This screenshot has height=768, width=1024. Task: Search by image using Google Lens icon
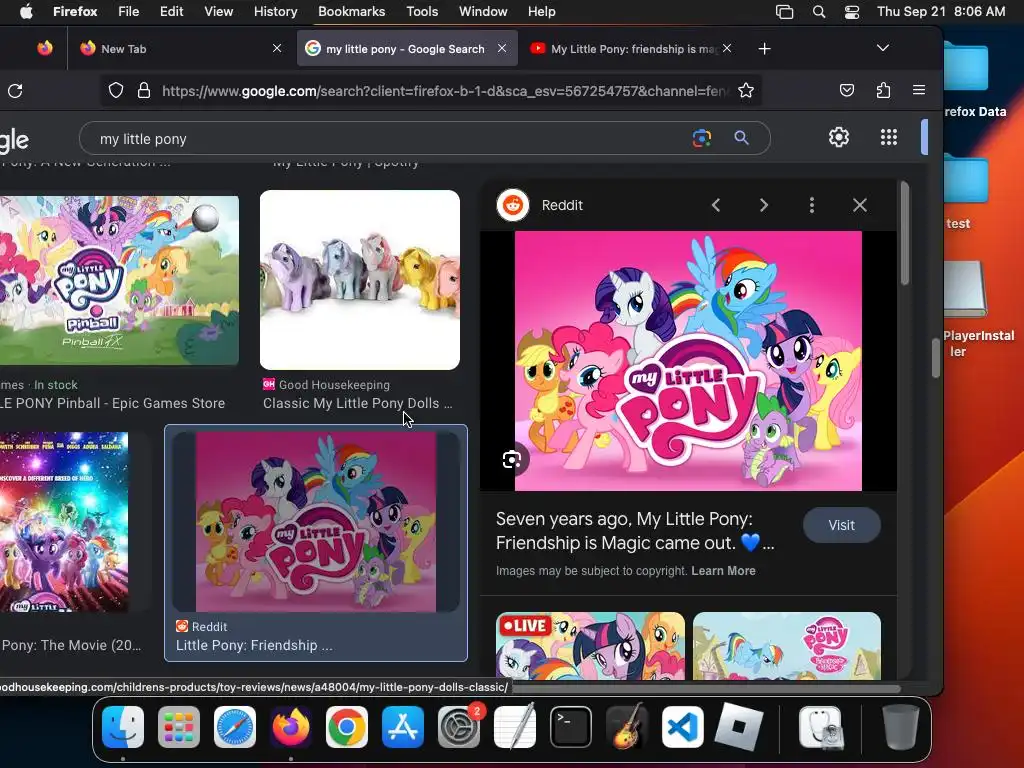[702, 138]
